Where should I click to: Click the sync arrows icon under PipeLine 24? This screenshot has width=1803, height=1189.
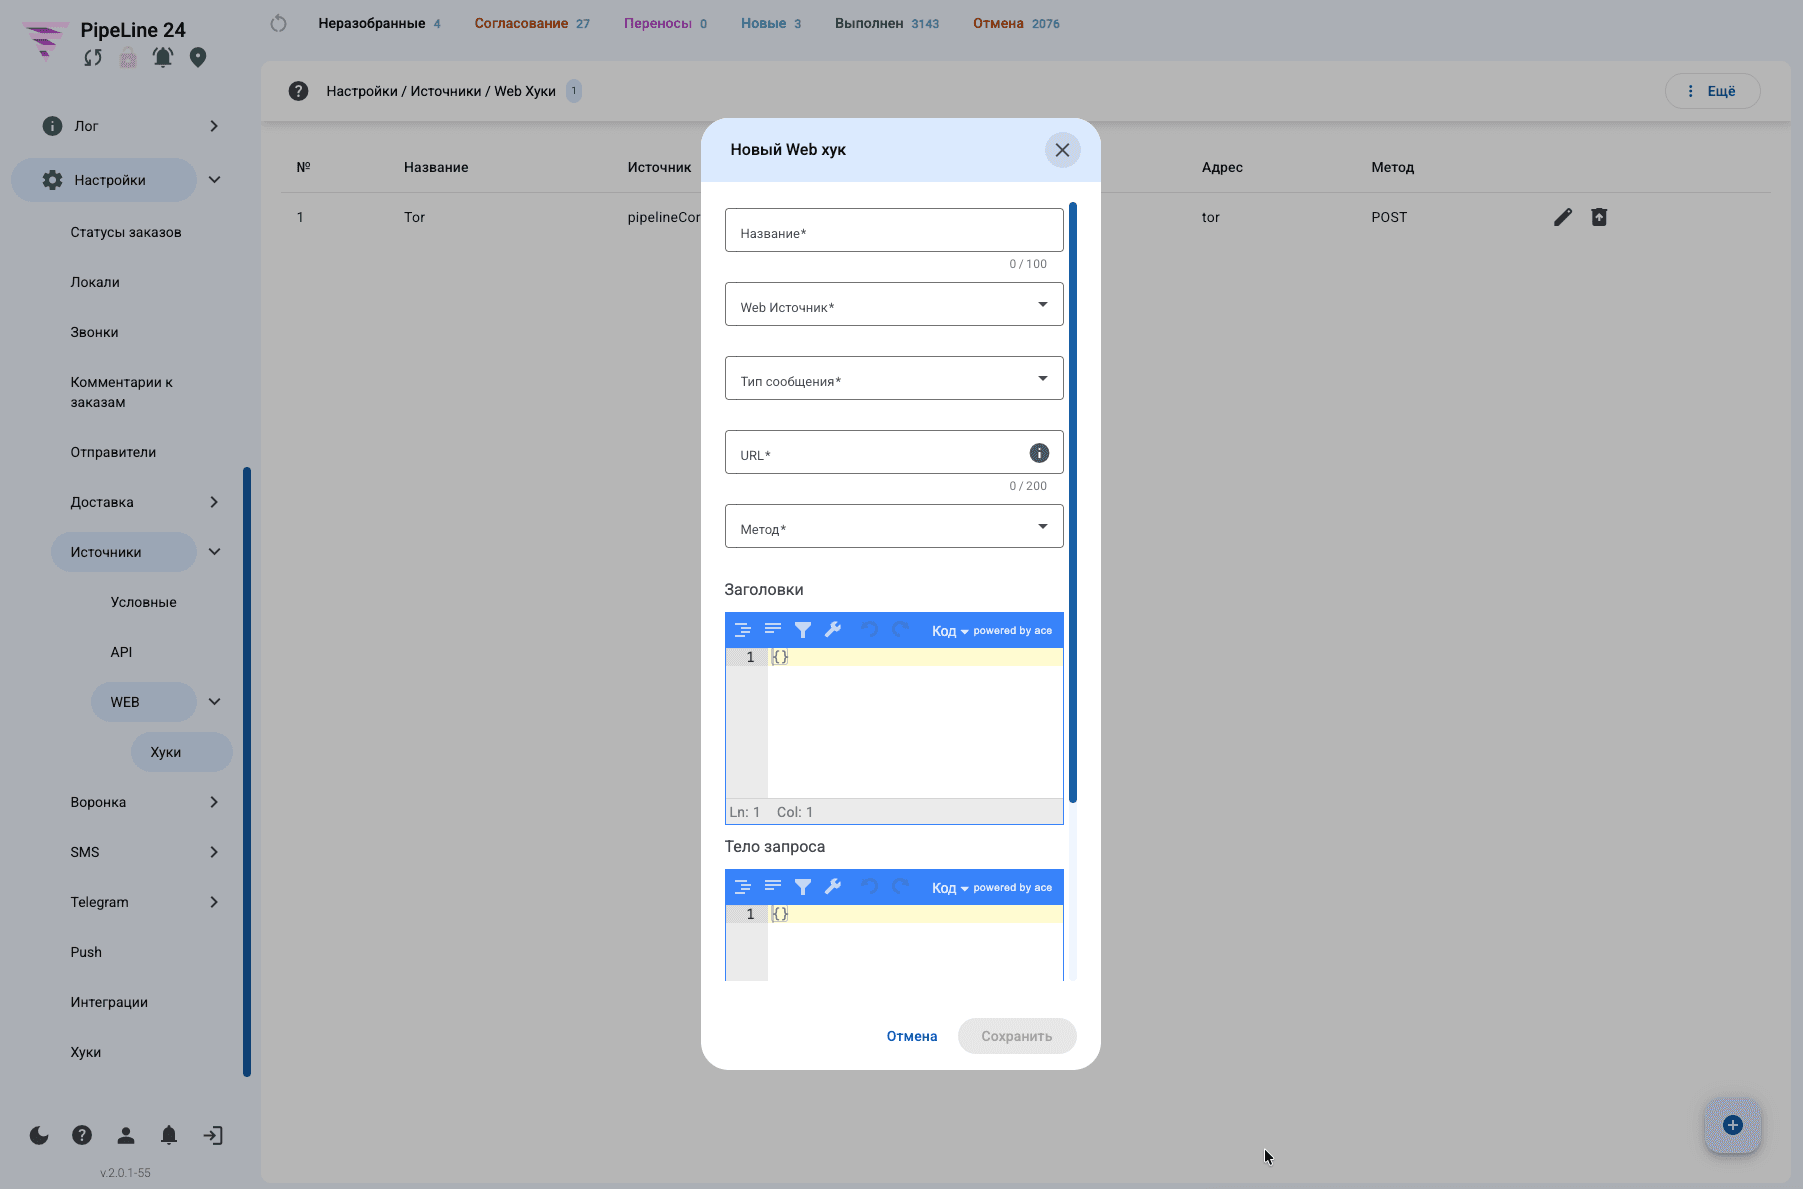pos(93,58)
